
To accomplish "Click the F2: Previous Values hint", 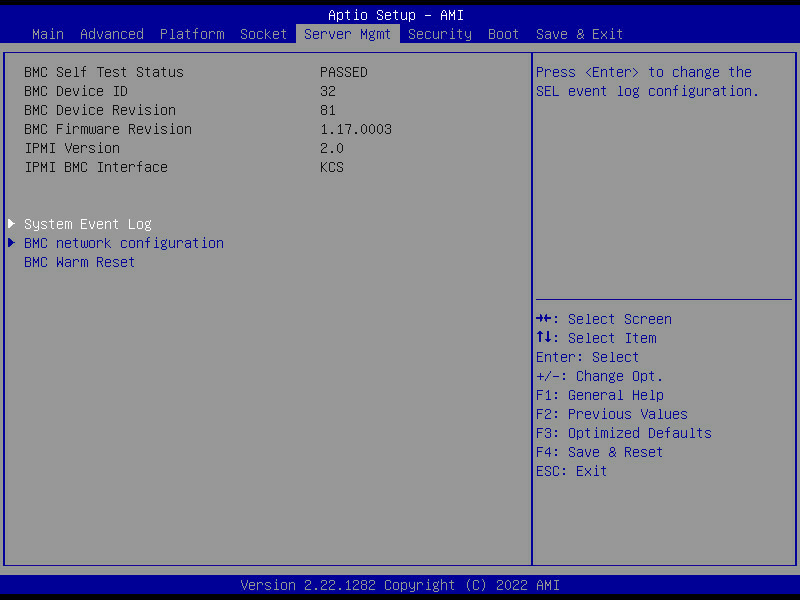I will point(612,414).
